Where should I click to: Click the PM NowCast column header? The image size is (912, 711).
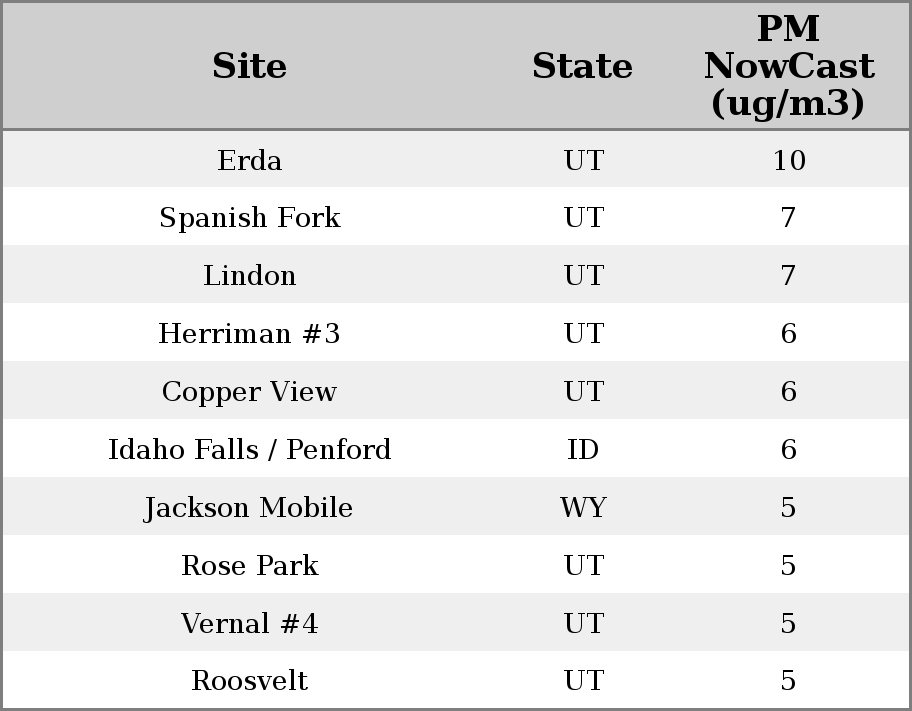(x=788, y=66)
